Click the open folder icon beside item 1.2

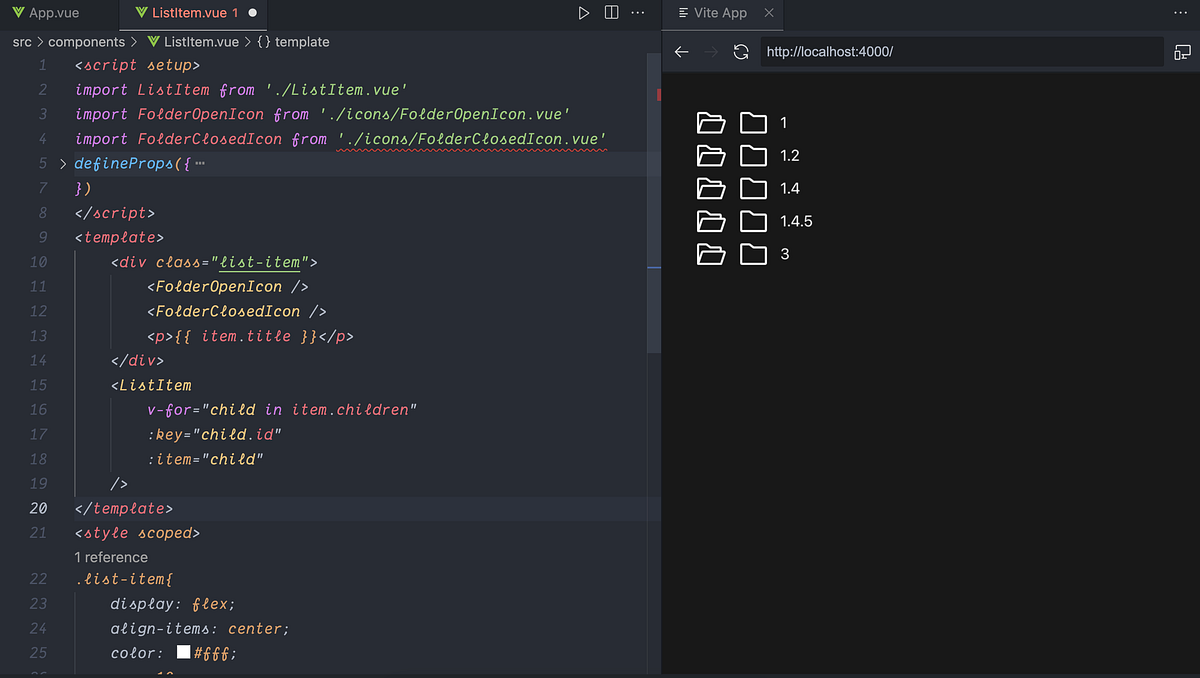pyautogui.click(x=711, y=155)
